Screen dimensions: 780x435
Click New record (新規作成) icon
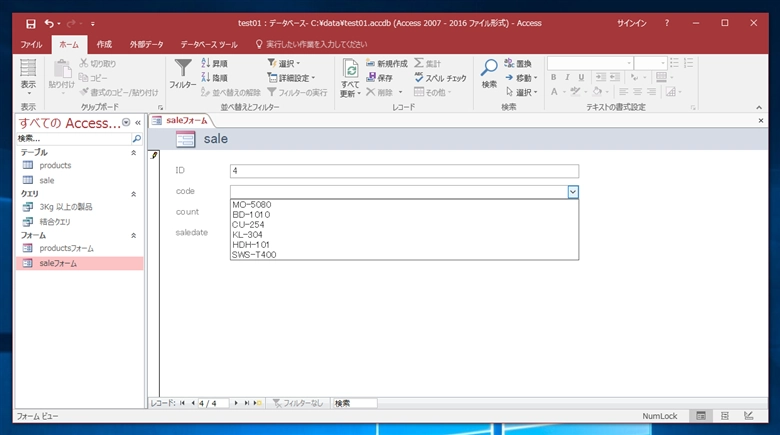click(x=370, y=63)
